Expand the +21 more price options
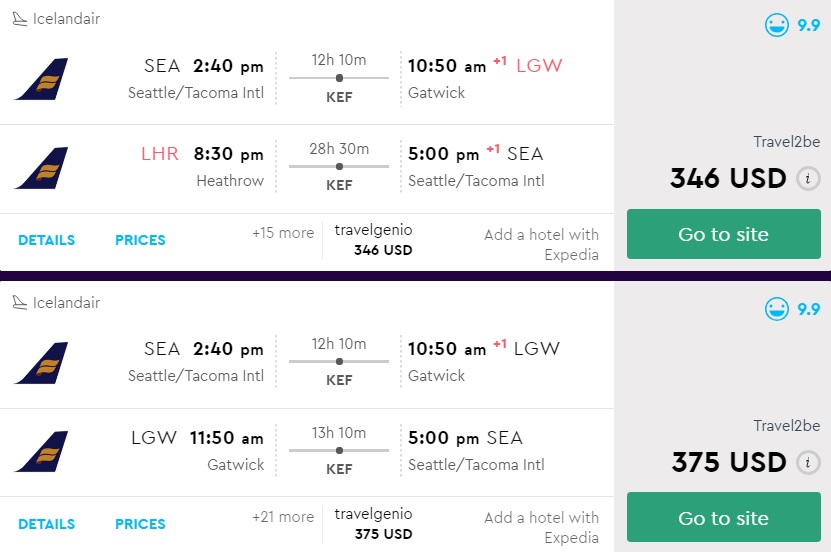This screenshot has height=552, width=831. coord(283,516)
